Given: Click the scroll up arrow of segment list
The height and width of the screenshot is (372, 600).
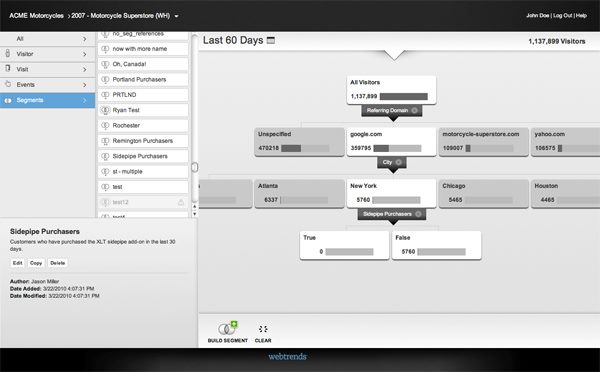Looking at the screenshot, I should click(x=194, y=207).
